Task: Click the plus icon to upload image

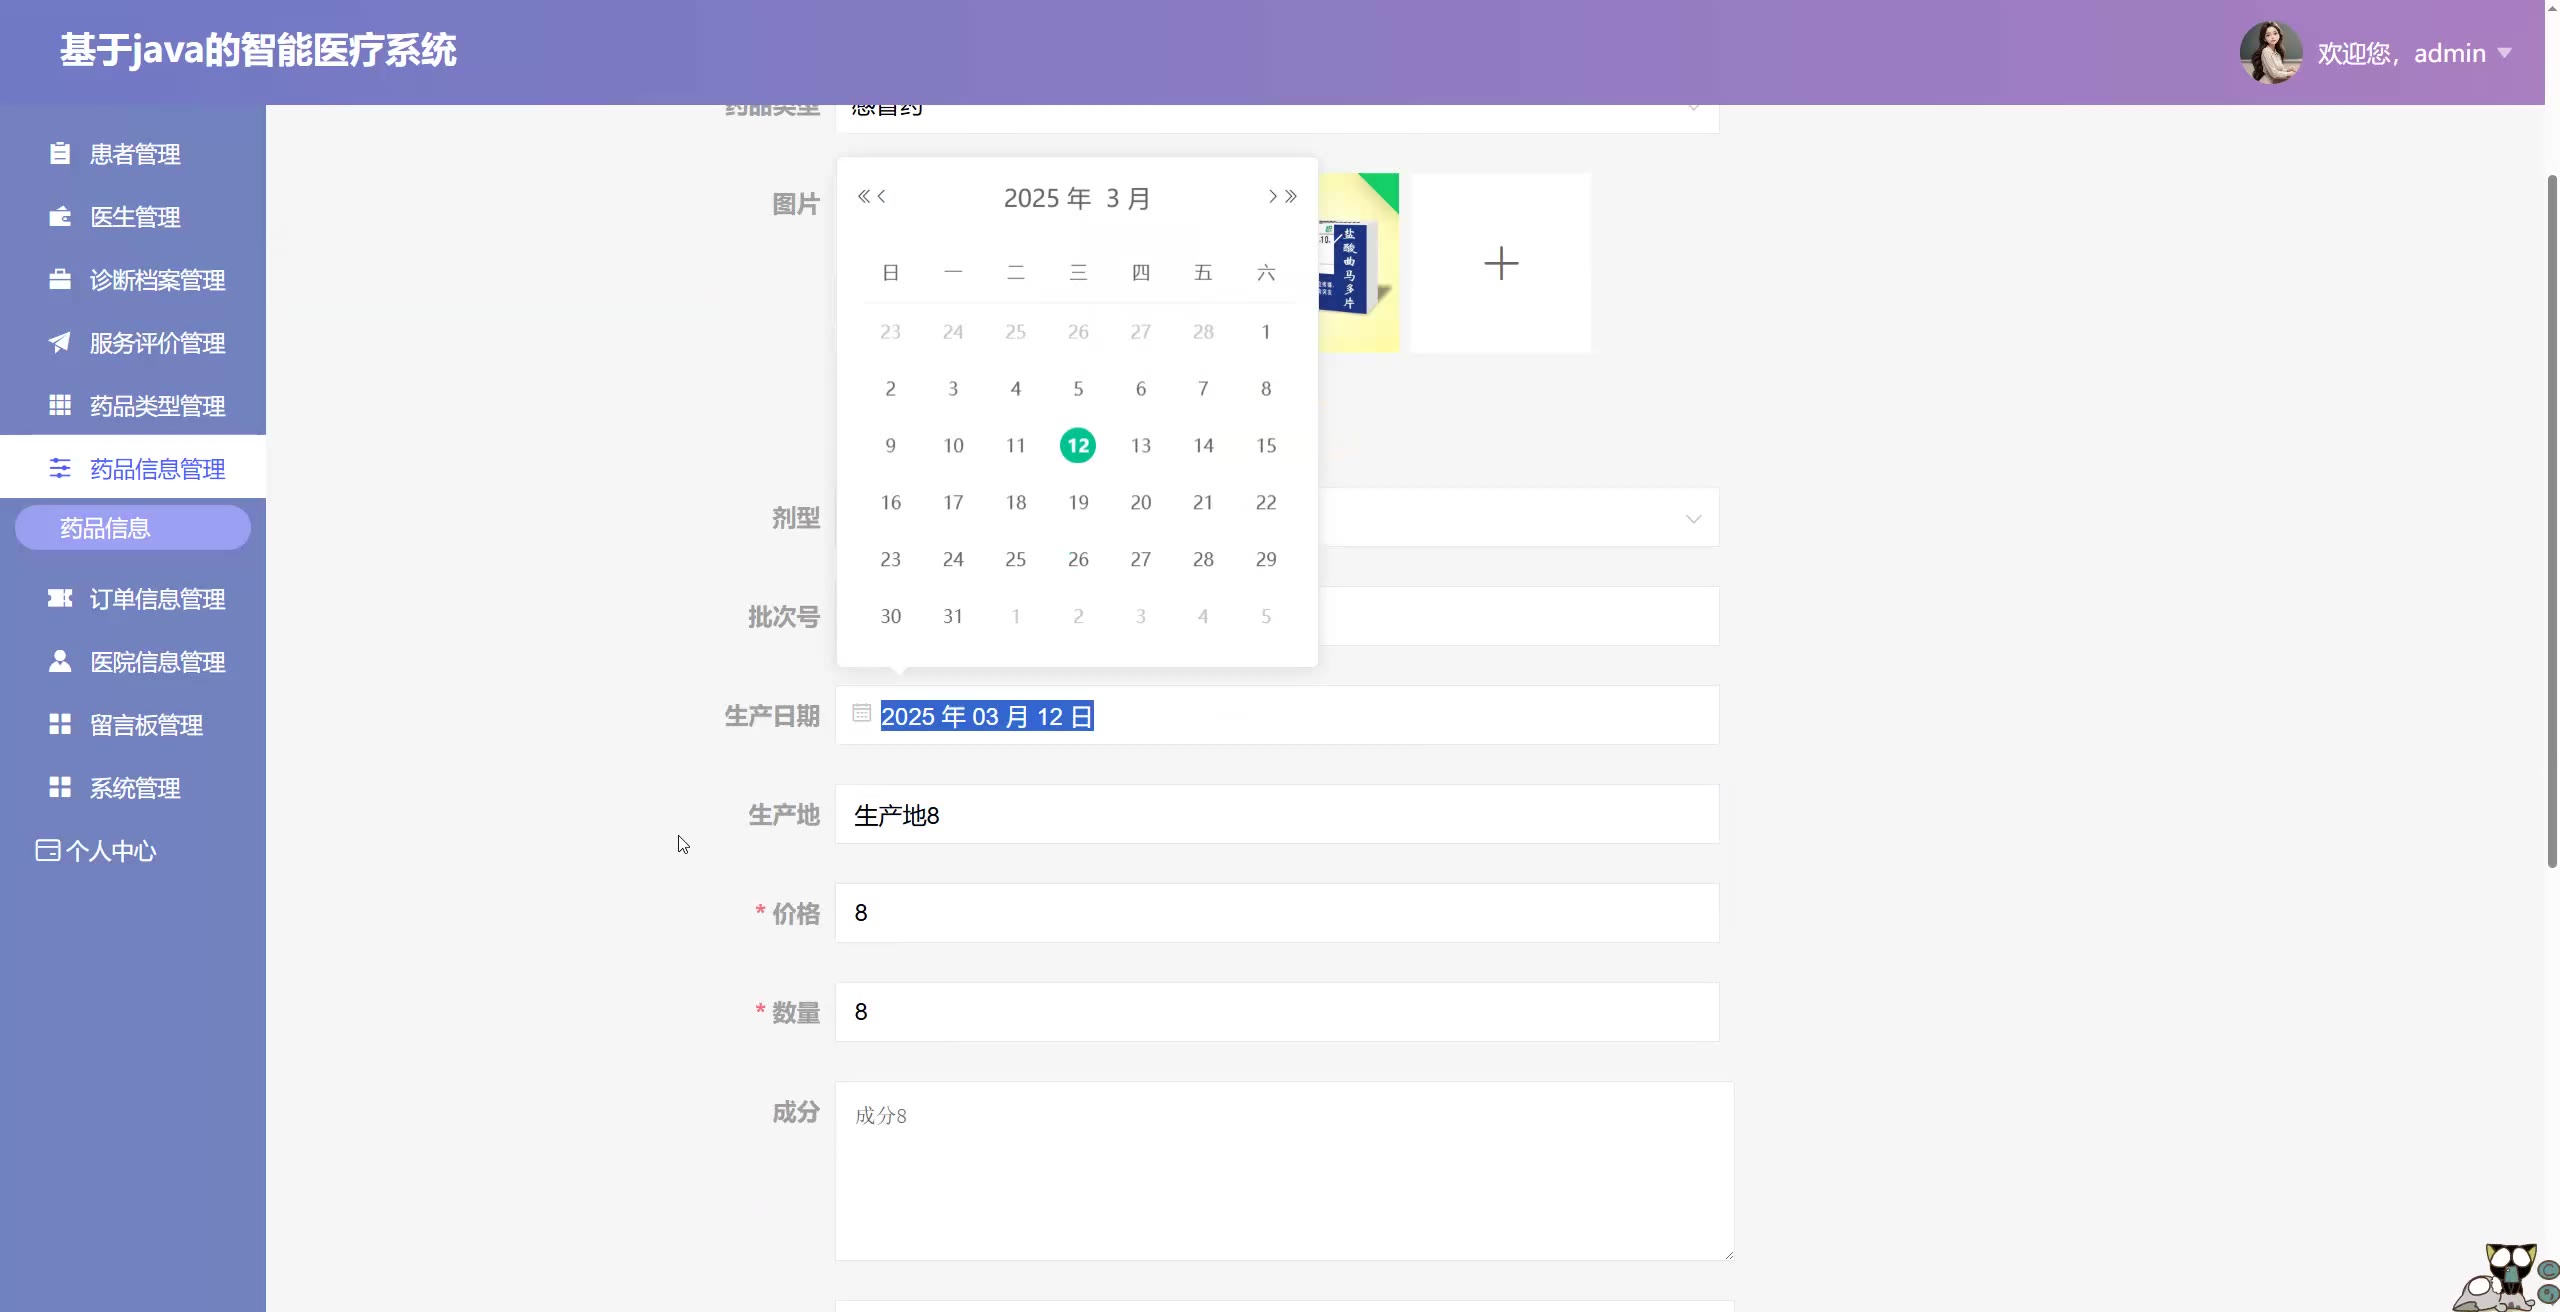Action: [1500, 263]
